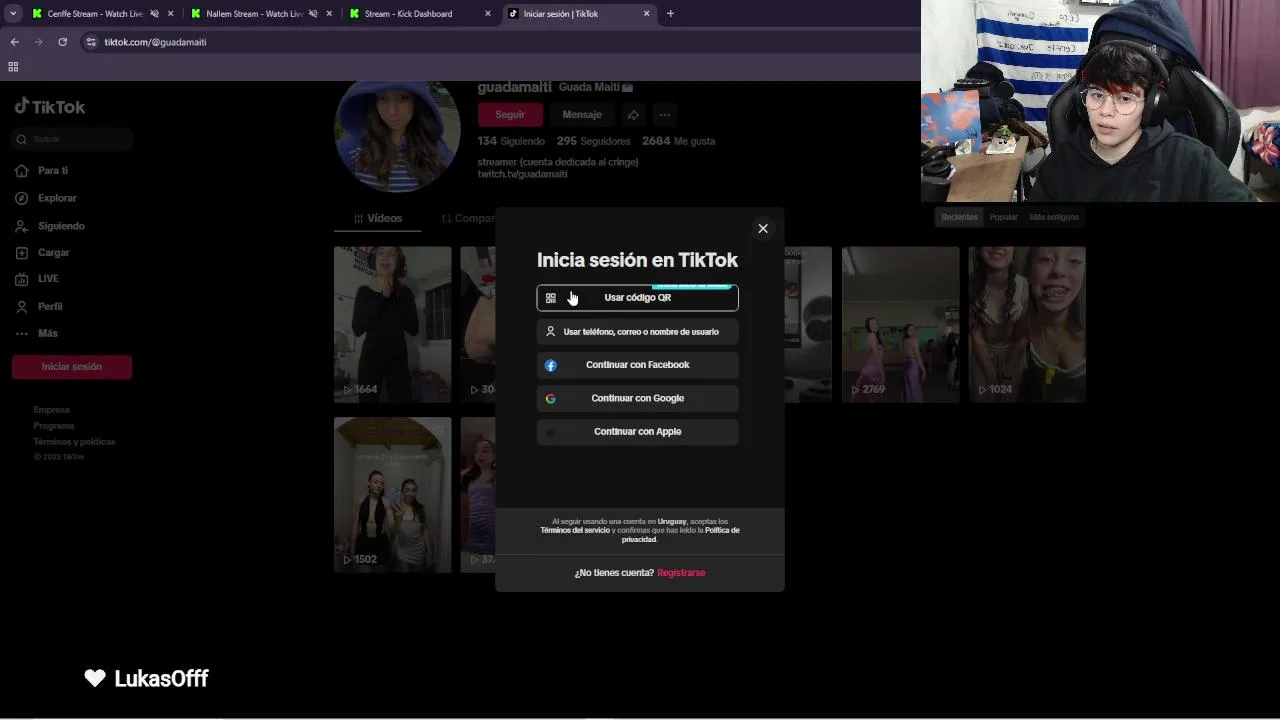The image size is (1280, 720).
Task: Click the Seguir button on profile
Action: pyautogui.click(x=510, y=114)
